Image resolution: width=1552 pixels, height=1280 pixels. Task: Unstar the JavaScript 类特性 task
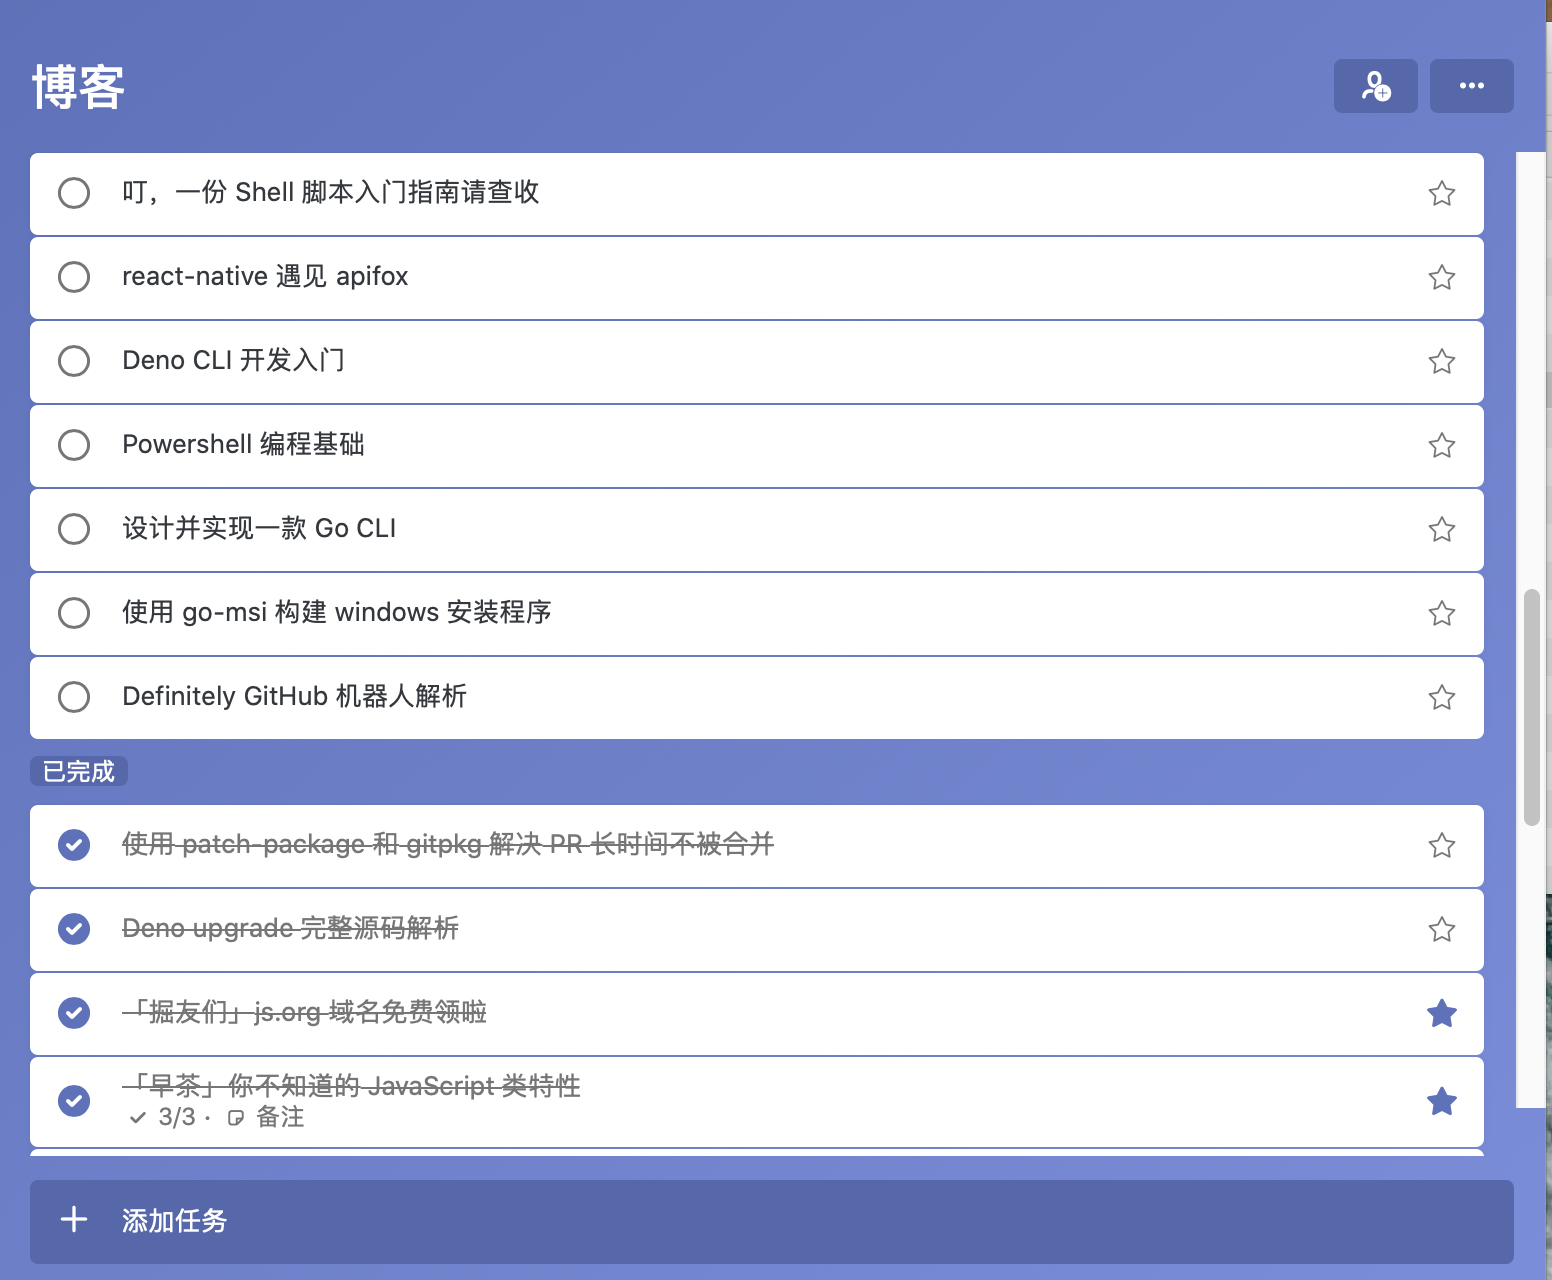click(x=1441, y=1101)
